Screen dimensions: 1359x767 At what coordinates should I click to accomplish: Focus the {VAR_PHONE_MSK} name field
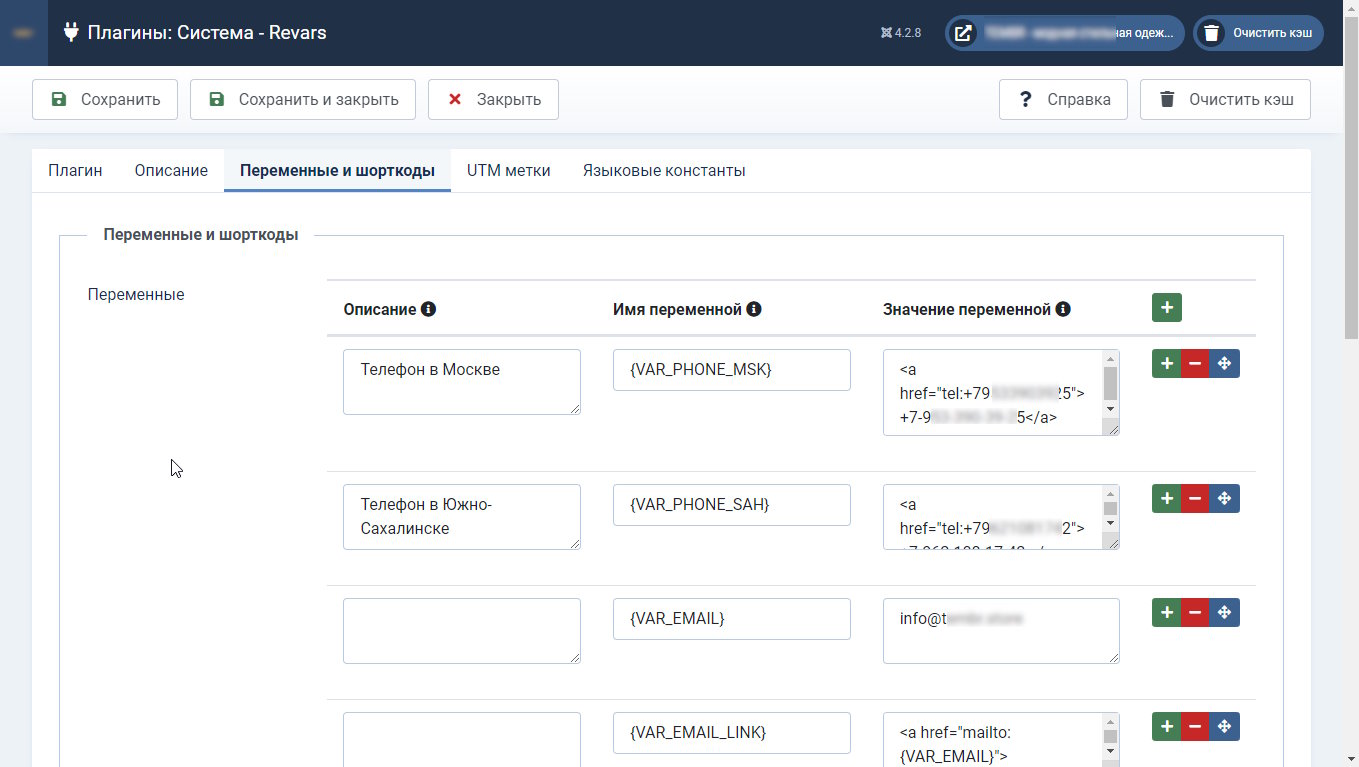click(732, 370)
